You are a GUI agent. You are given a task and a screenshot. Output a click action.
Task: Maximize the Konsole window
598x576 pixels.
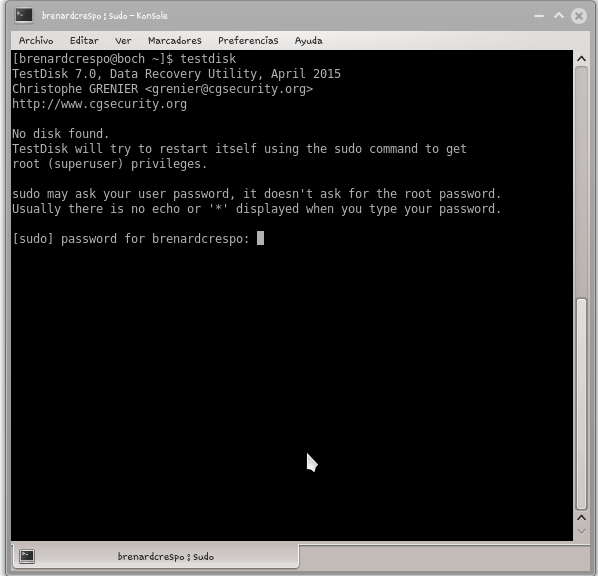pos(559,16)
